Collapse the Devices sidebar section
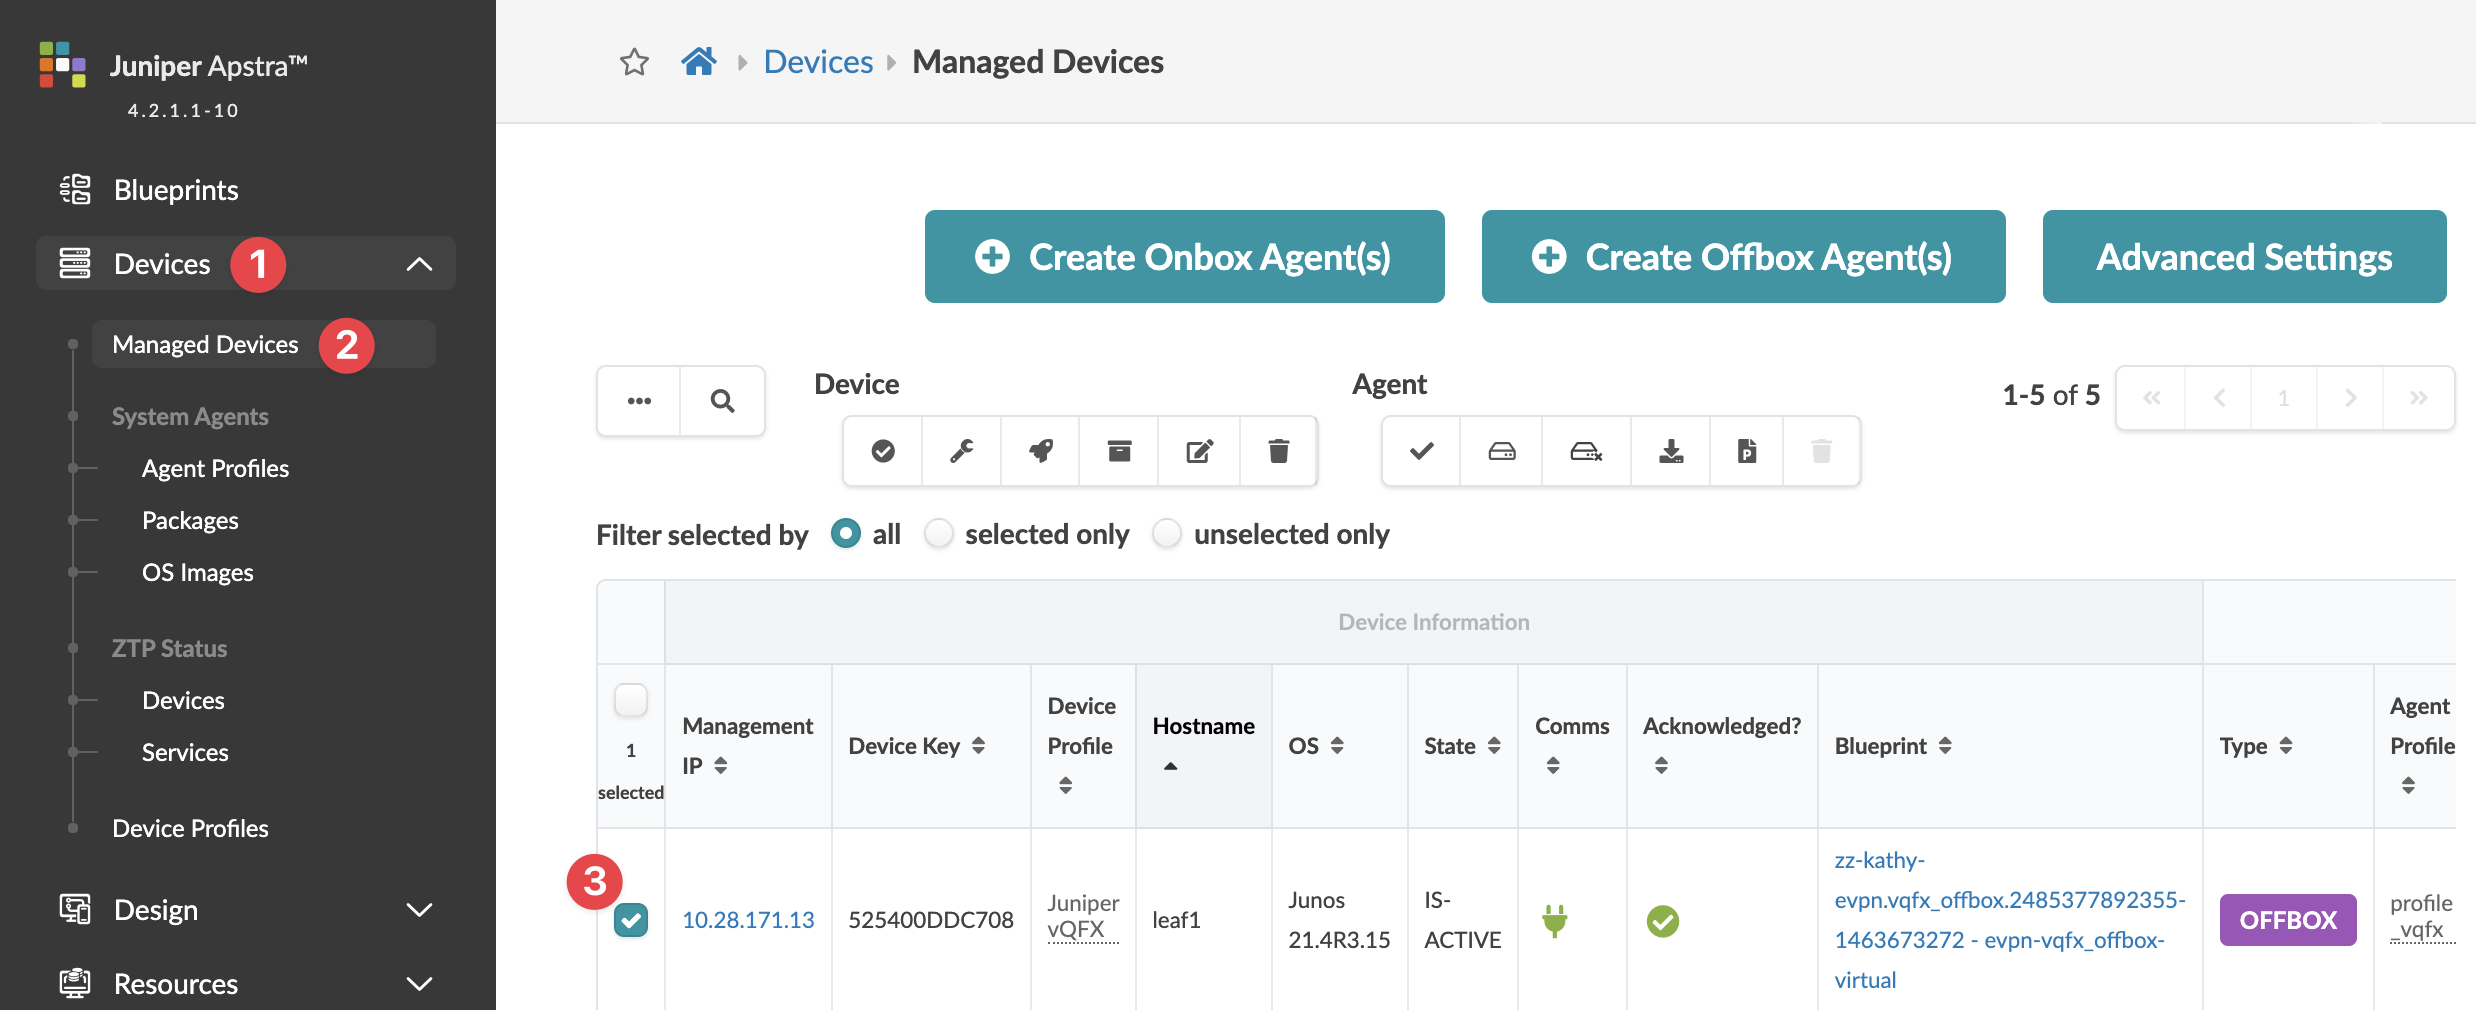Viewport: 2476px width, 1010px height. pos(419,264)
